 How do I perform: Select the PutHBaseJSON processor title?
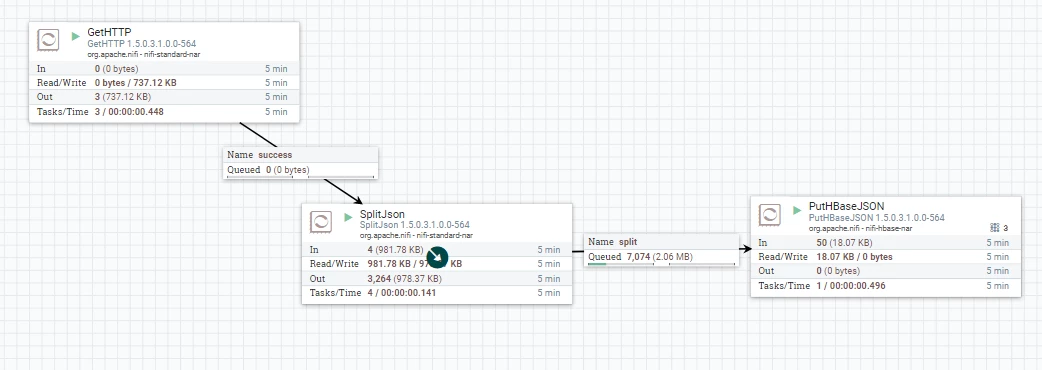(847, 207)
